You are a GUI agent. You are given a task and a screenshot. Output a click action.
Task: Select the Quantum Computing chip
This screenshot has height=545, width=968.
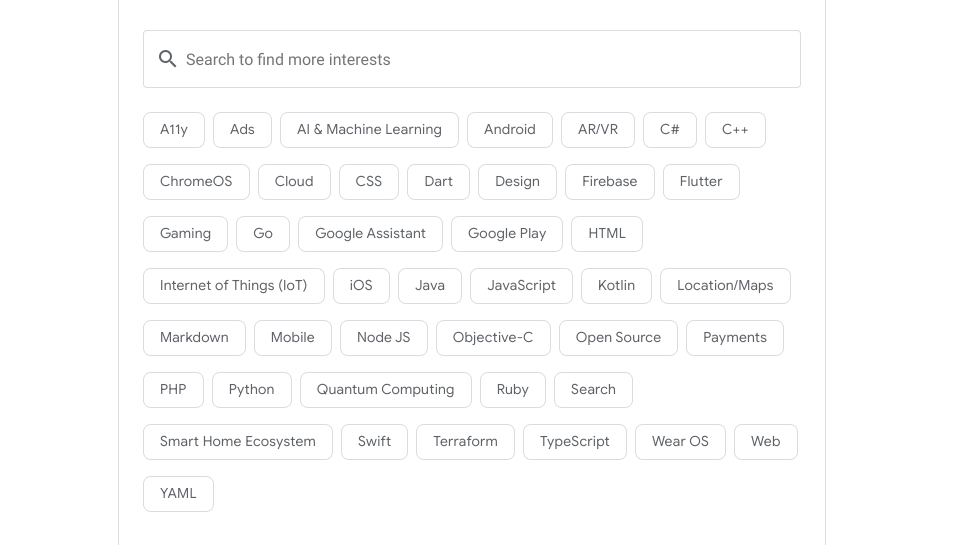pos(385,390)
